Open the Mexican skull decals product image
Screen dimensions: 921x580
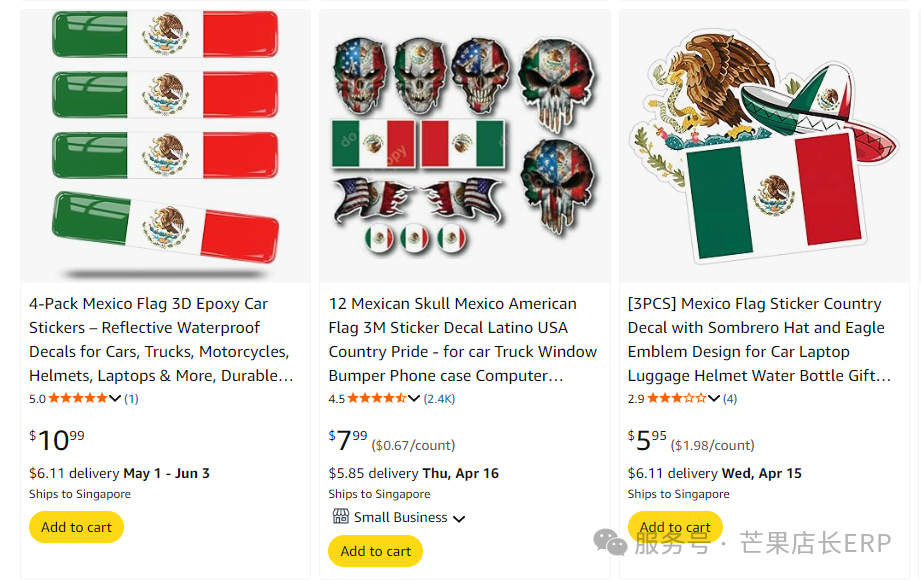464,146
